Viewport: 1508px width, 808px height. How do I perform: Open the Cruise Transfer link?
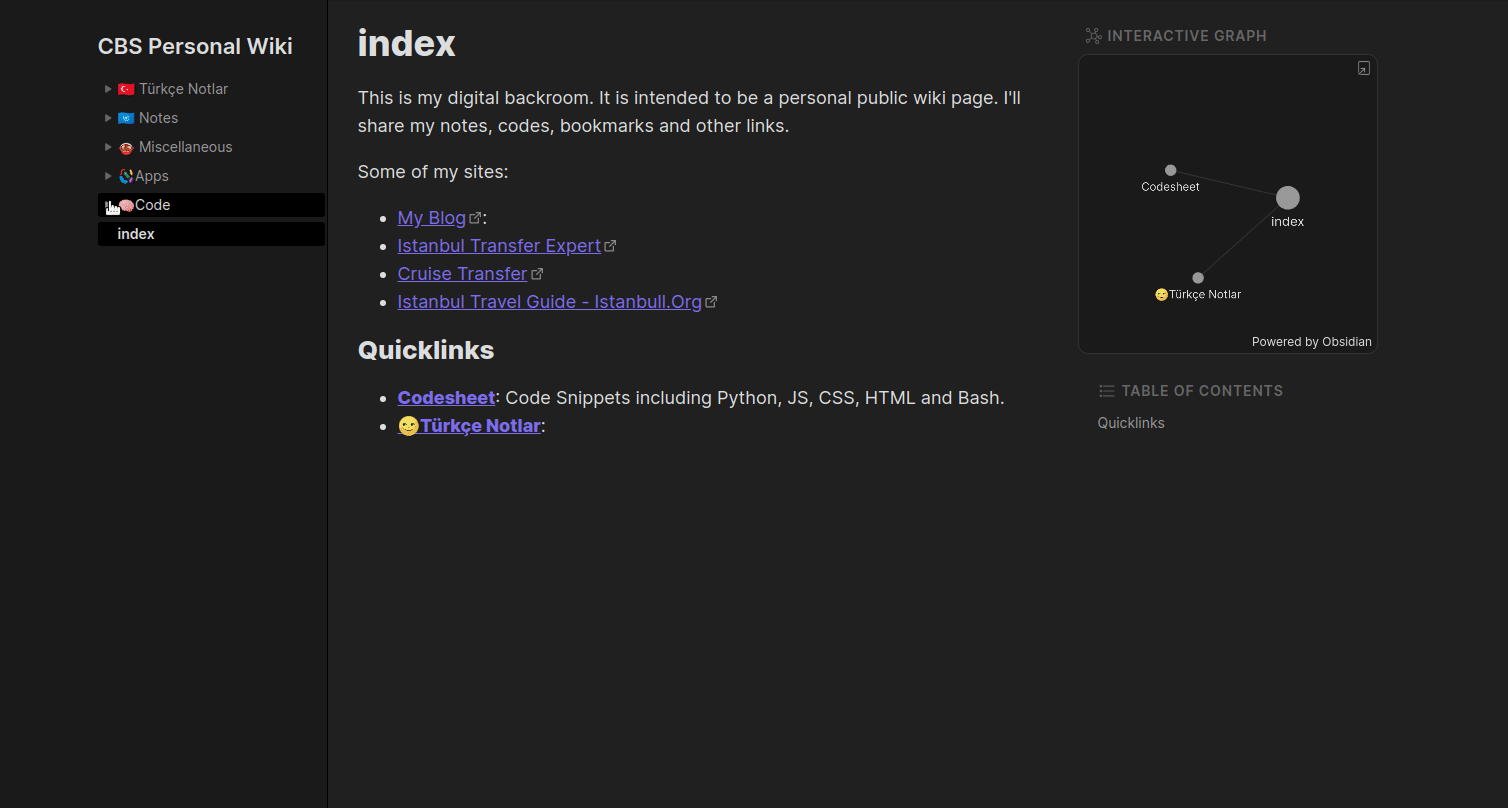(x=462, y=274)
